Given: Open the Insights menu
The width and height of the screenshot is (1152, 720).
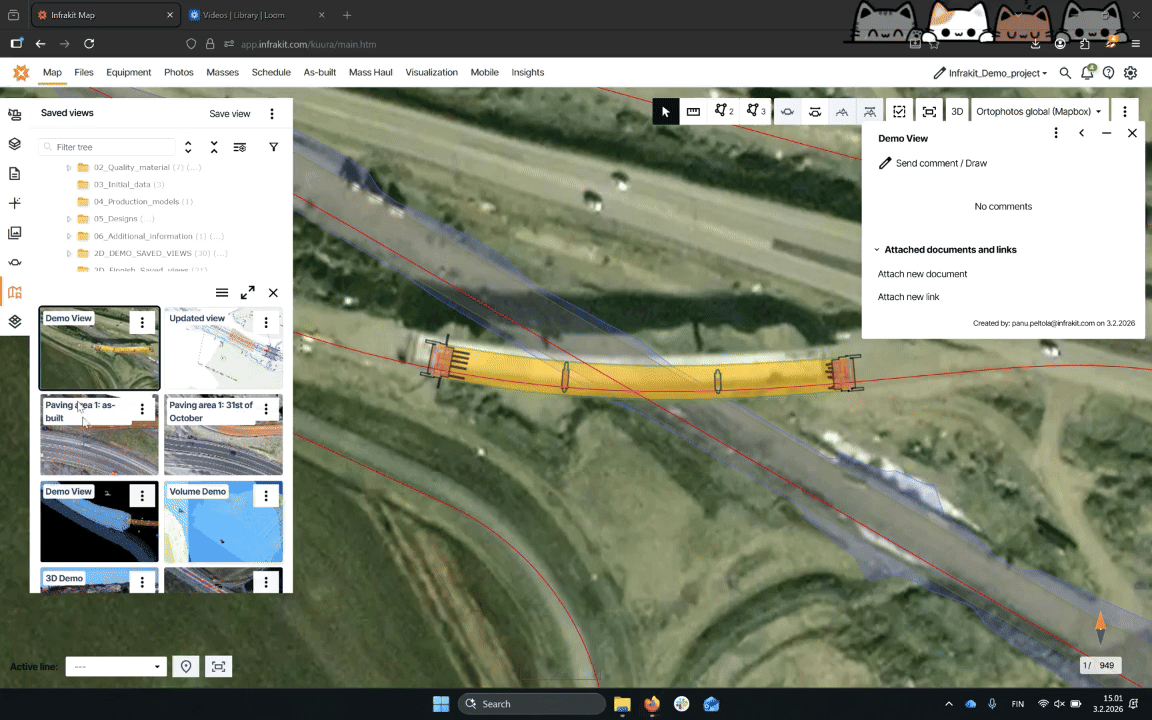Looking at the screenshot, I should [528, 72].
